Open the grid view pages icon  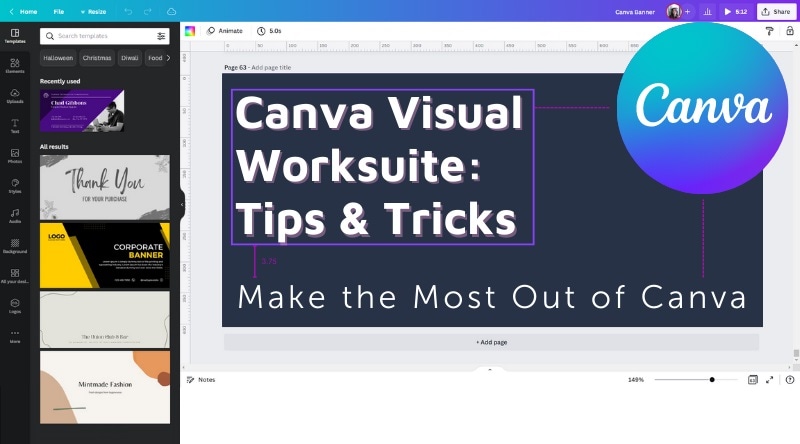click(x=753, y=380)
